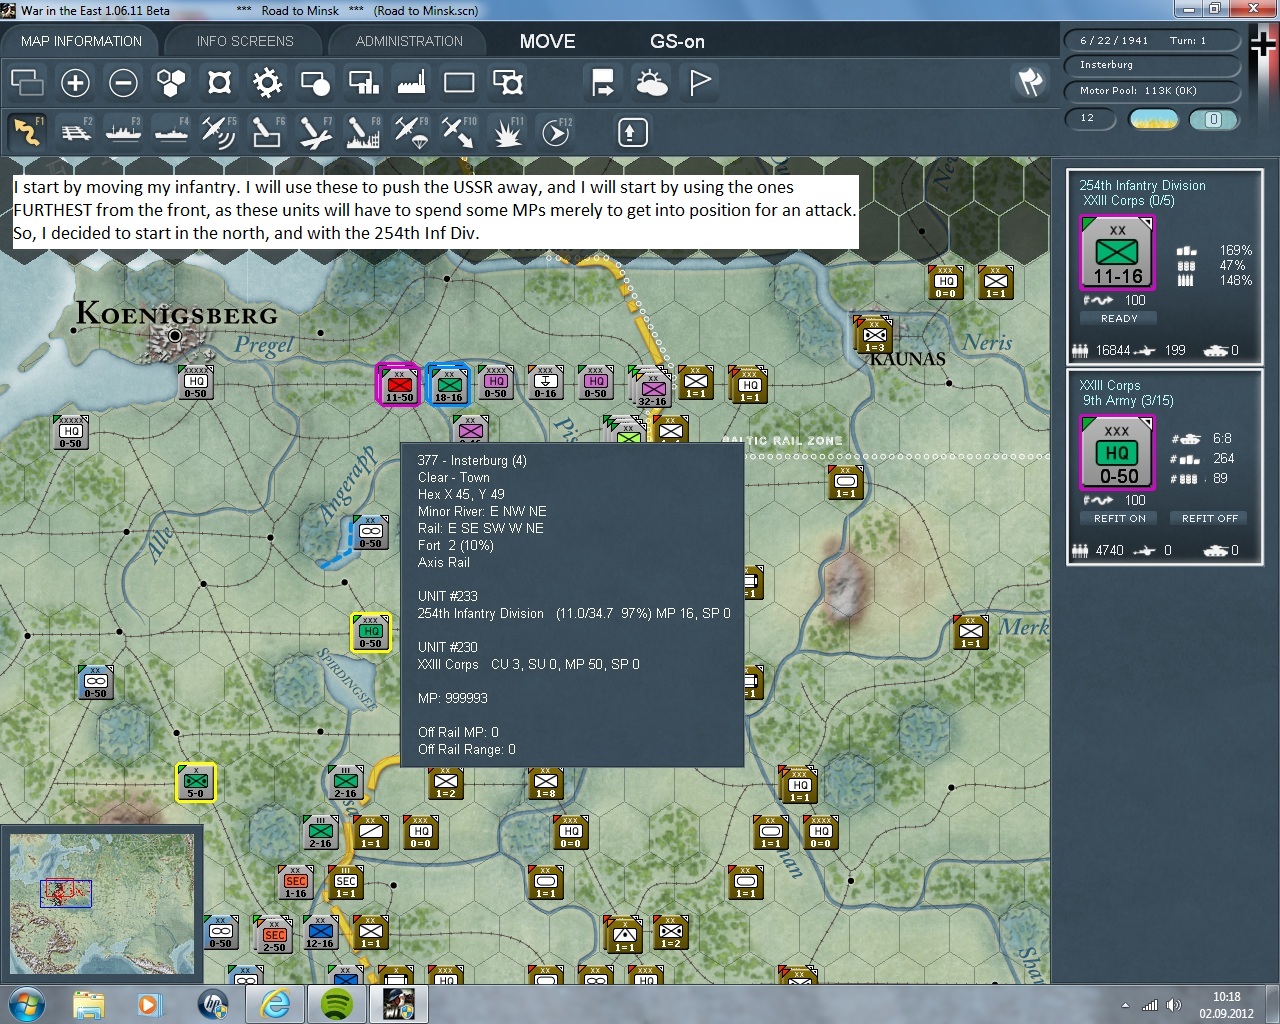Click the sun and cloud weather icon

pos(651,82)
